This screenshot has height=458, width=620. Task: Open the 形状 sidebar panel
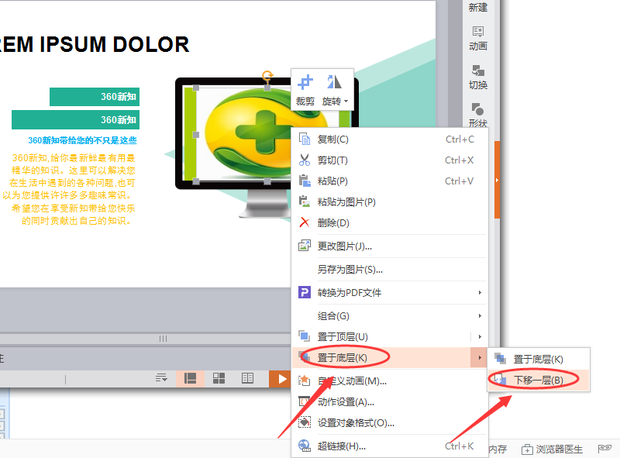[478, 115]
